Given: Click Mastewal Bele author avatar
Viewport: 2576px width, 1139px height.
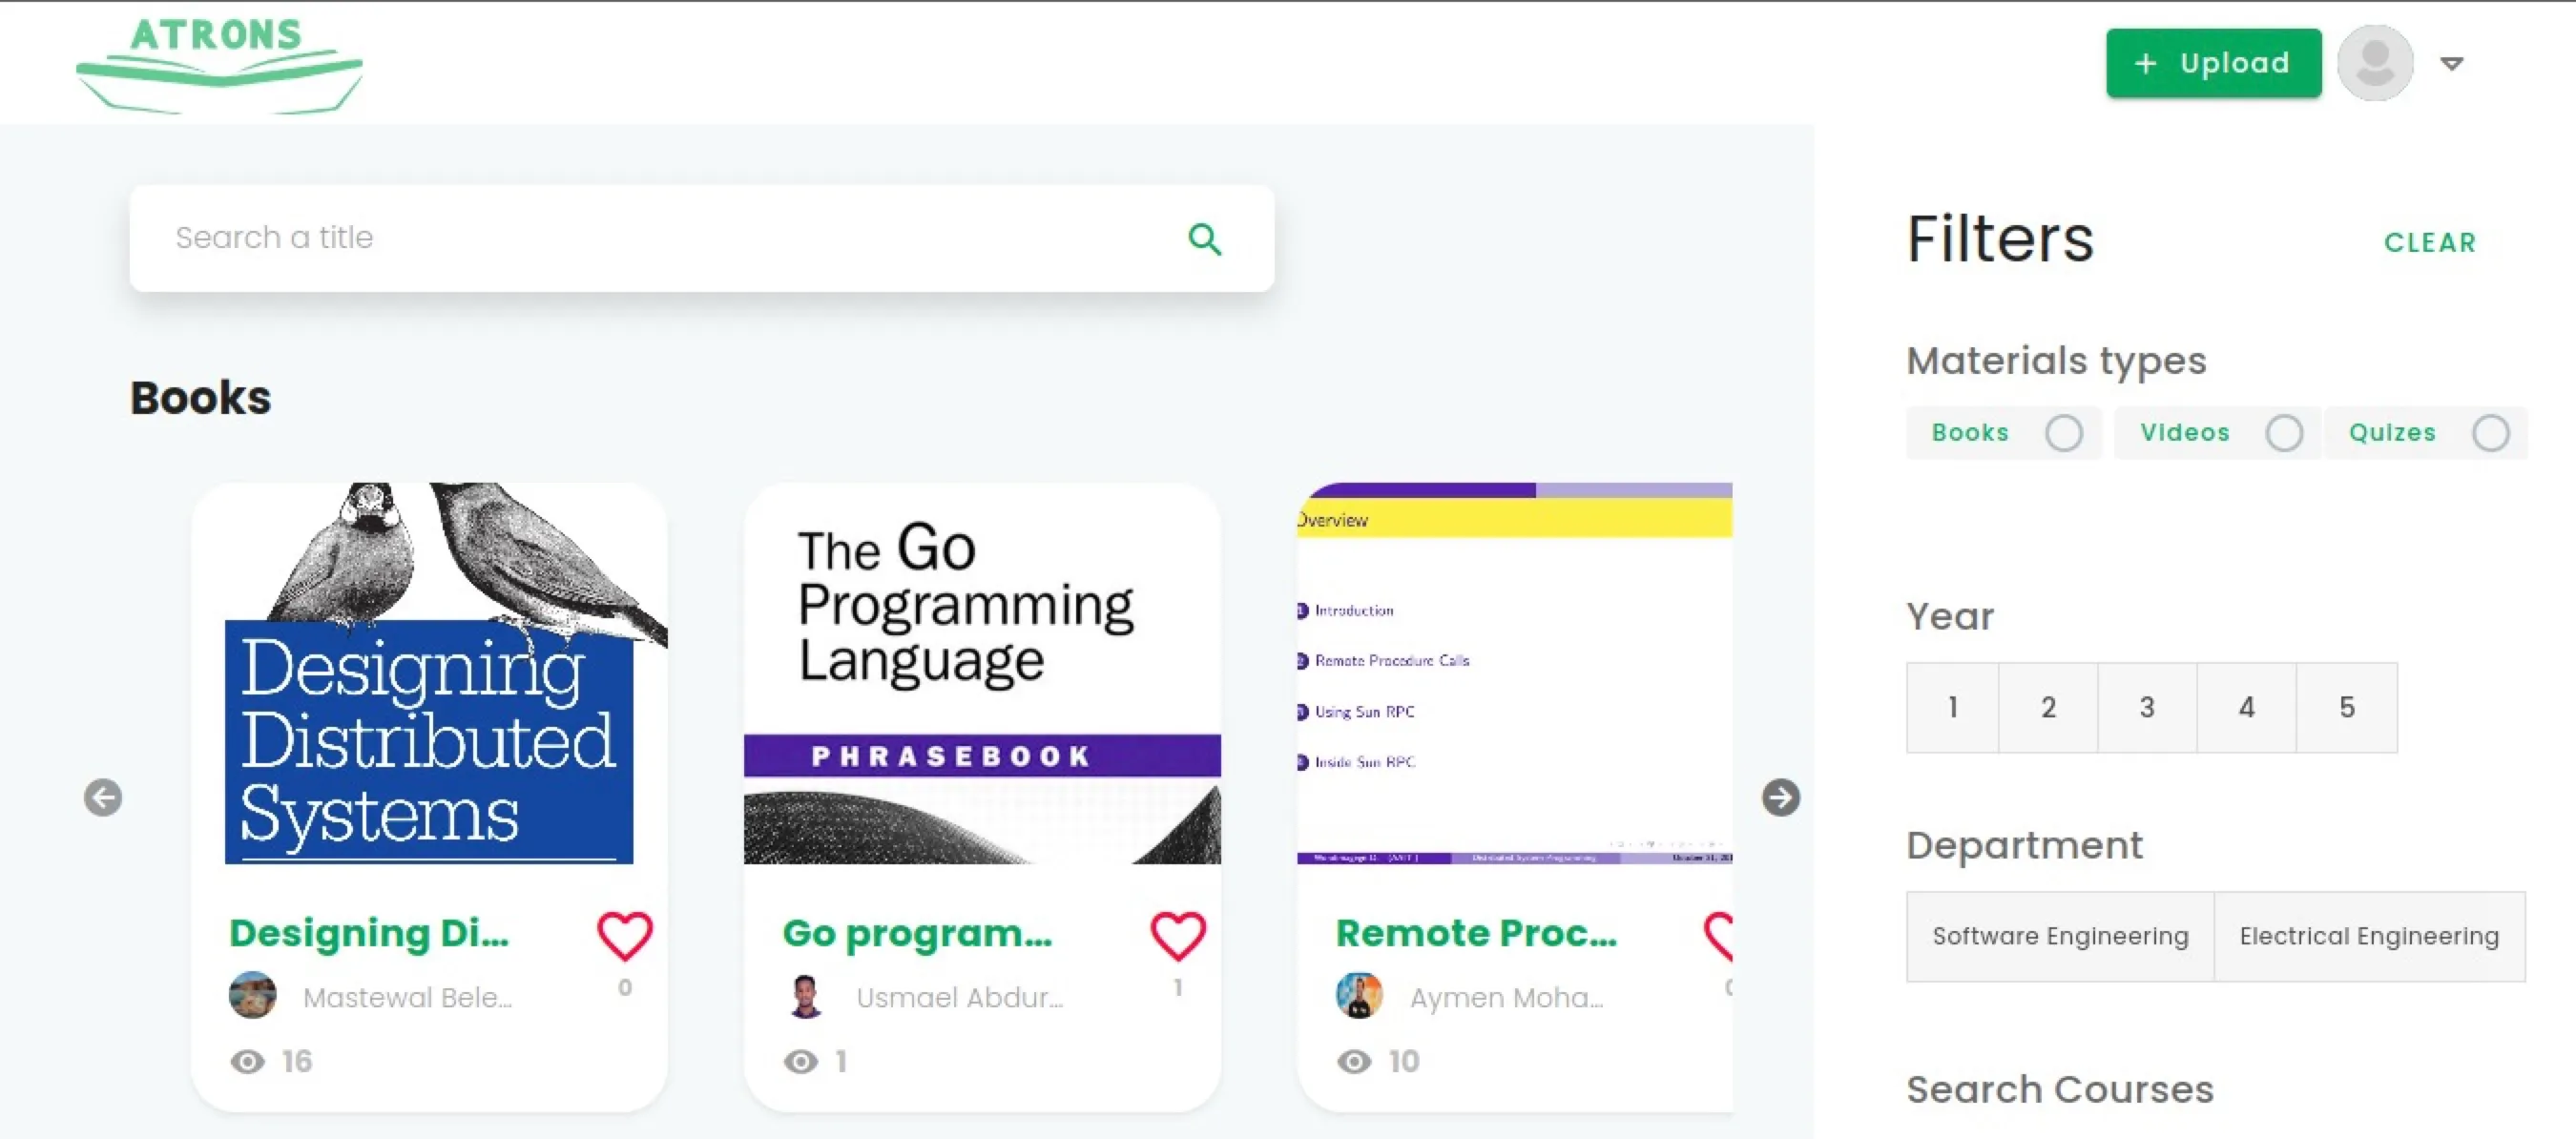Looking at the screenshot, I should click(x=252, y=995).
